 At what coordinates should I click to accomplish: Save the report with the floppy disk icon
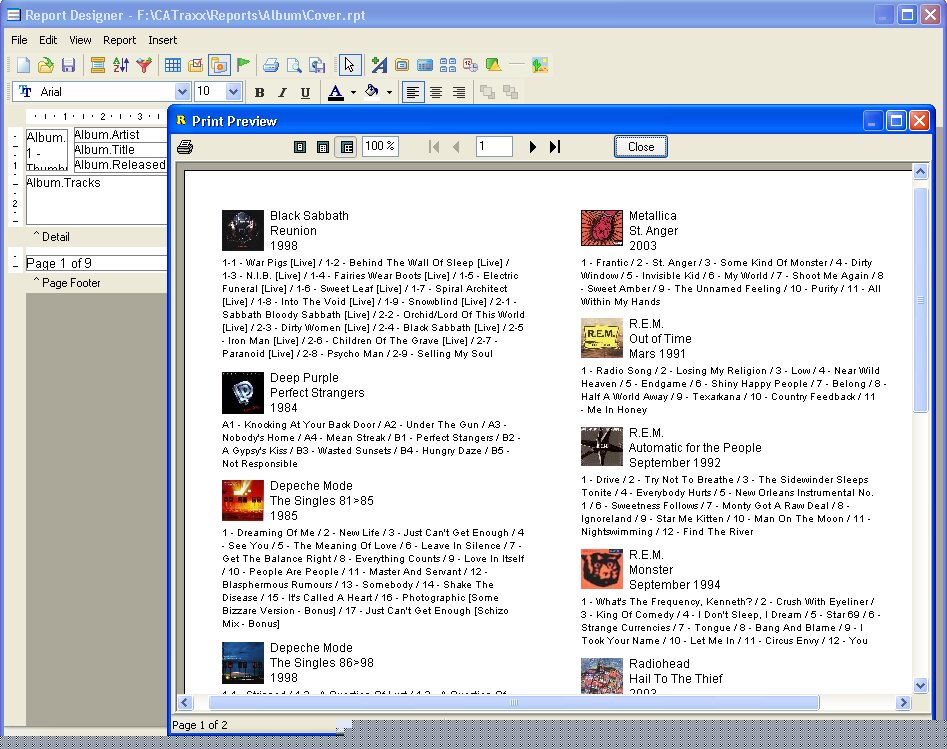click(68, 65)
